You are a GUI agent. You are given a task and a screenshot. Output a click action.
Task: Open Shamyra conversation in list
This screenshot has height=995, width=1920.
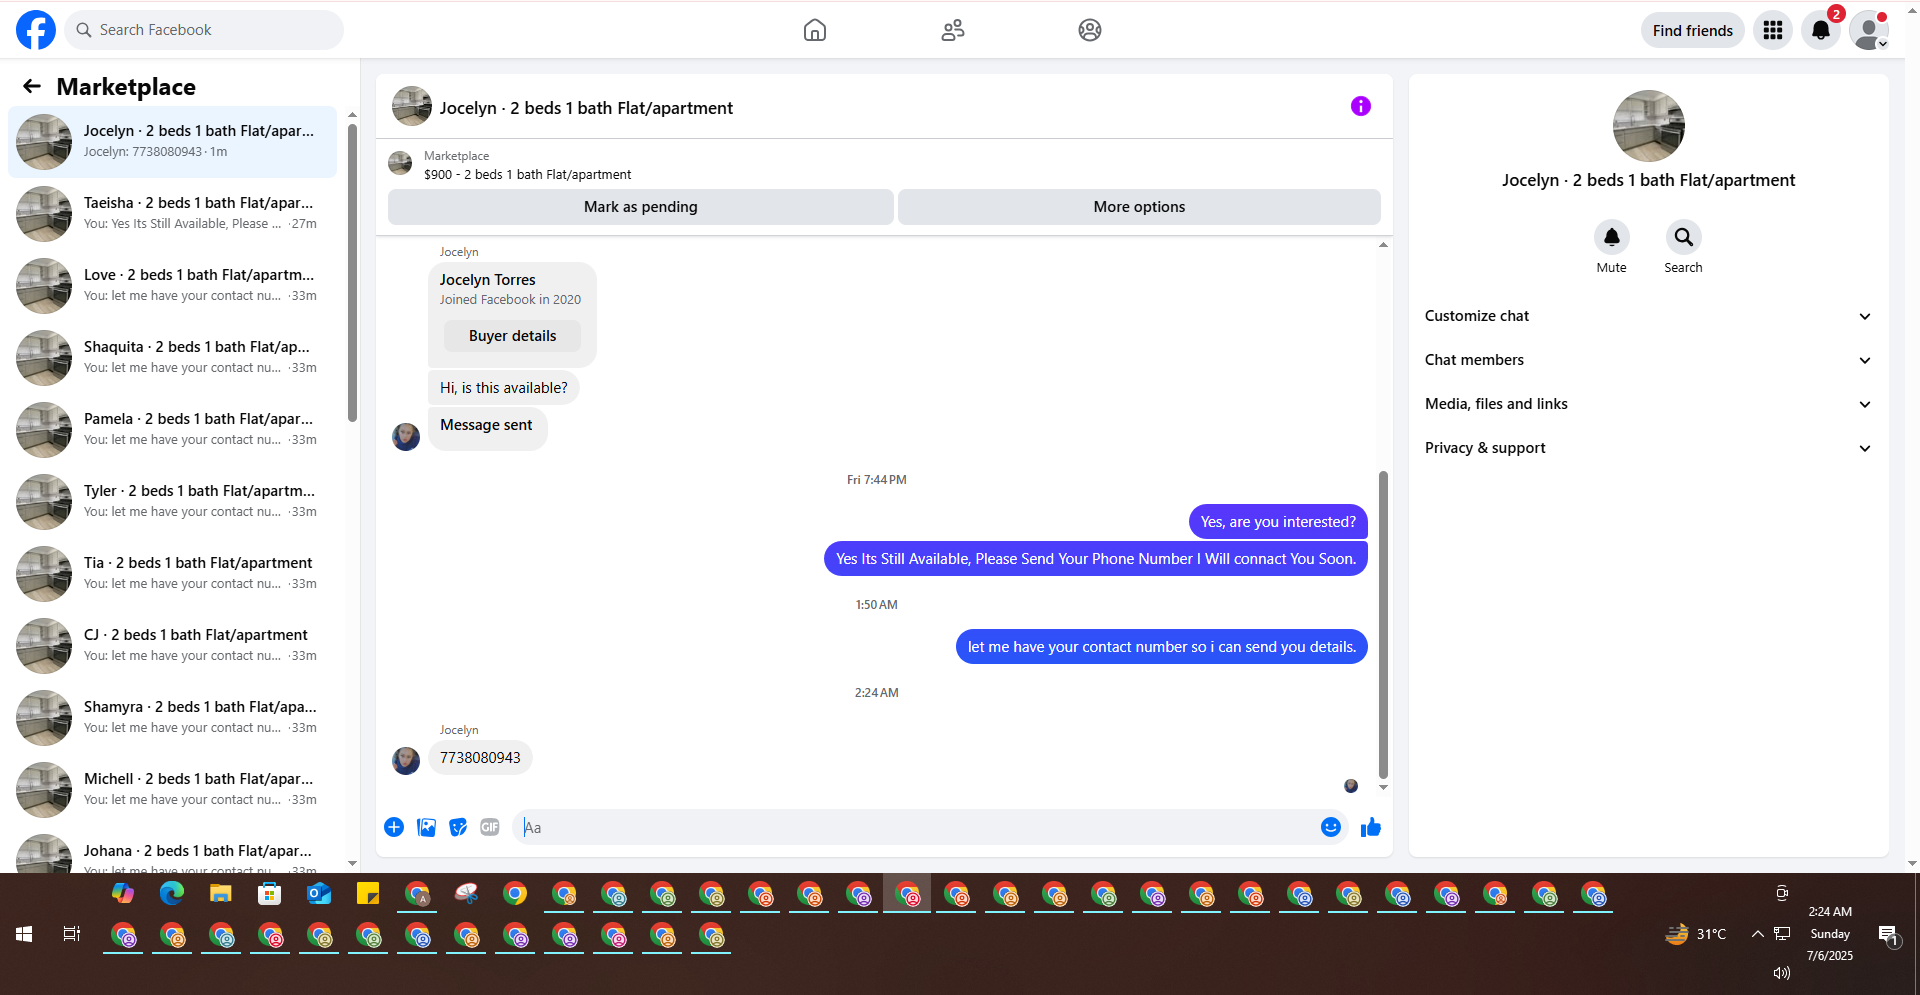(x=172, y=717)
